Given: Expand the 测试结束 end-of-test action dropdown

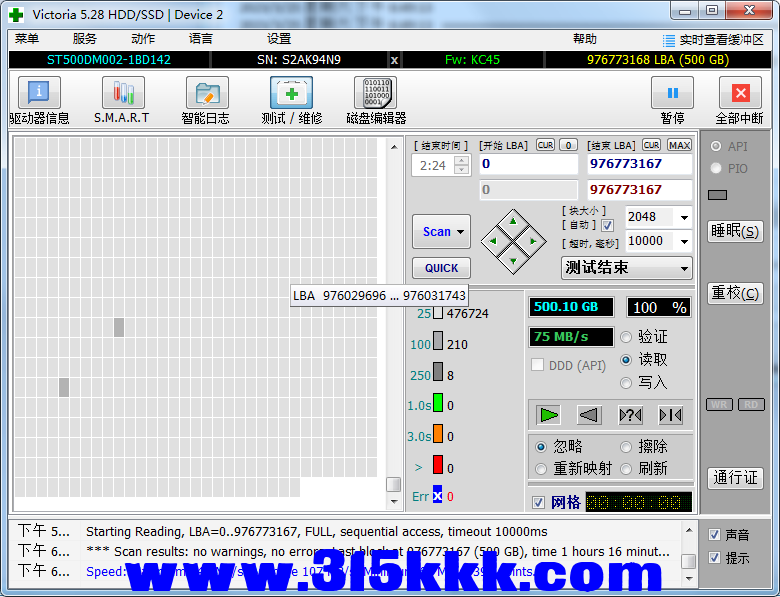Looking at the screenshot, I should tap(684, 268).
